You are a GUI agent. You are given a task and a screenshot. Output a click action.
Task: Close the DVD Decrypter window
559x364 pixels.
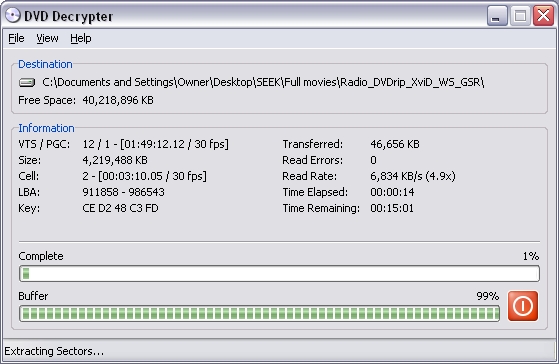click(543, 16)
